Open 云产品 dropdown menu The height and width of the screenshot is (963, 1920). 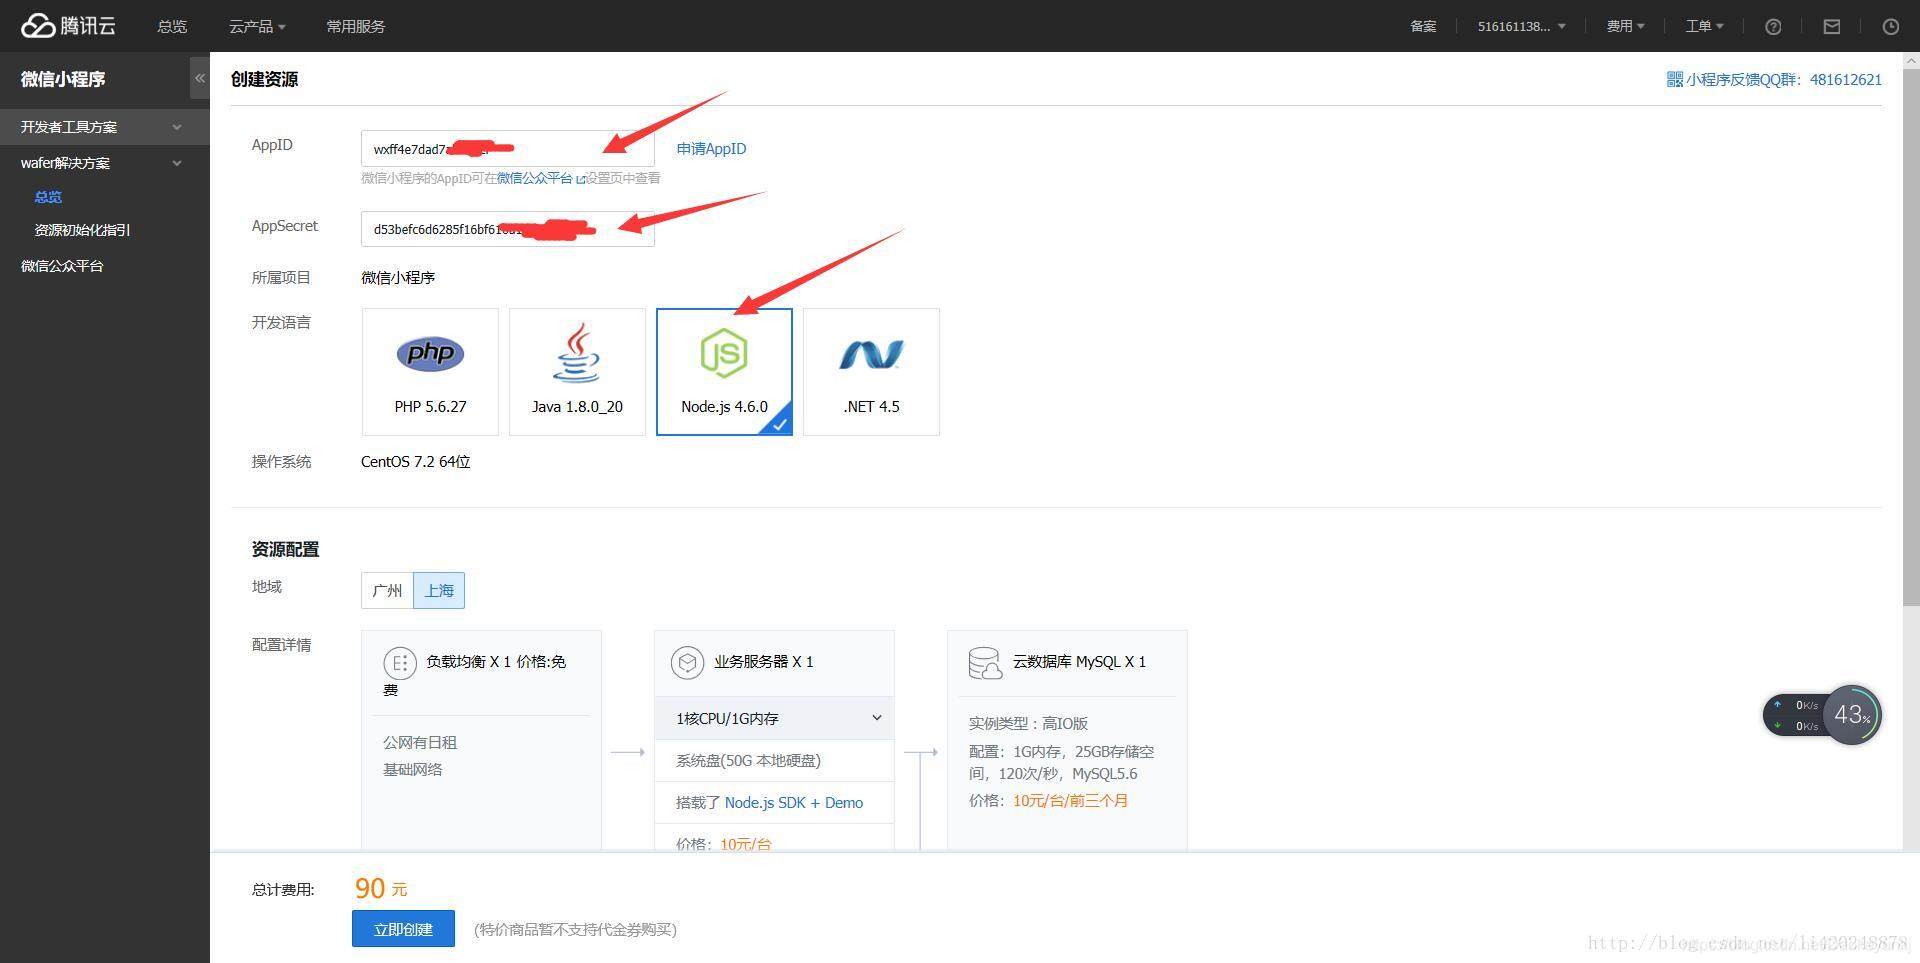coord(257,27)
